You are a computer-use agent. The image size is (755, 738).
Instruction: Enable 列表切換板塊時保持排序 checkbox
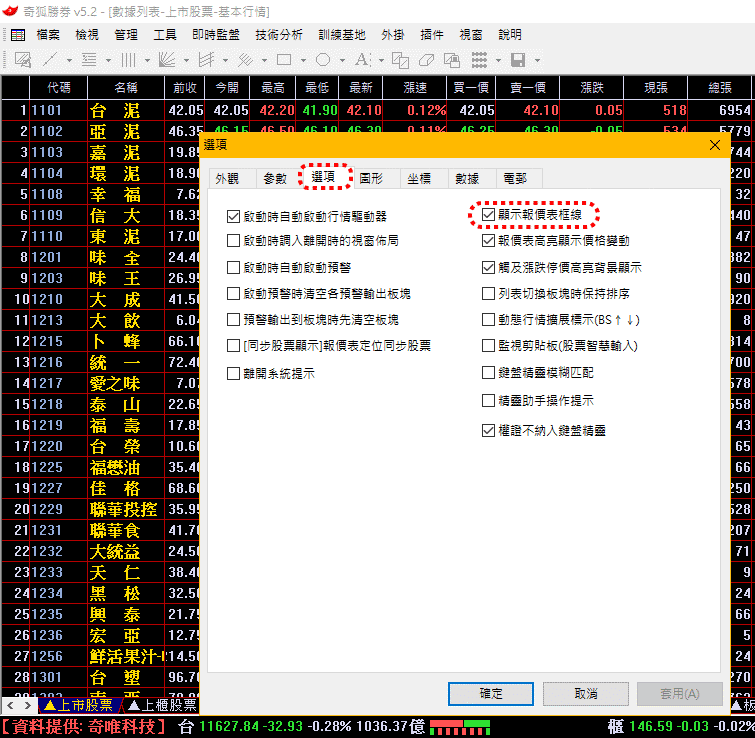[488, 294]
